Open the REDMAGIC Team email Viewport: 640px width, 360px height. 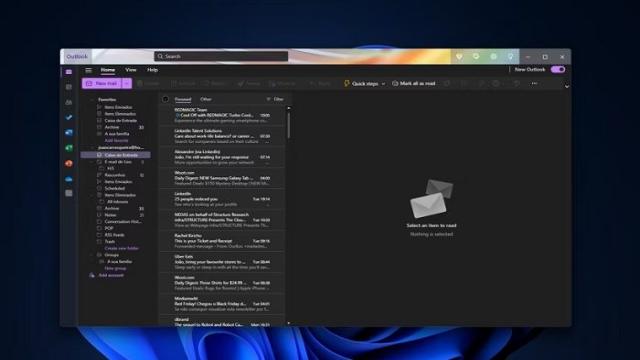tap(222, 115)
